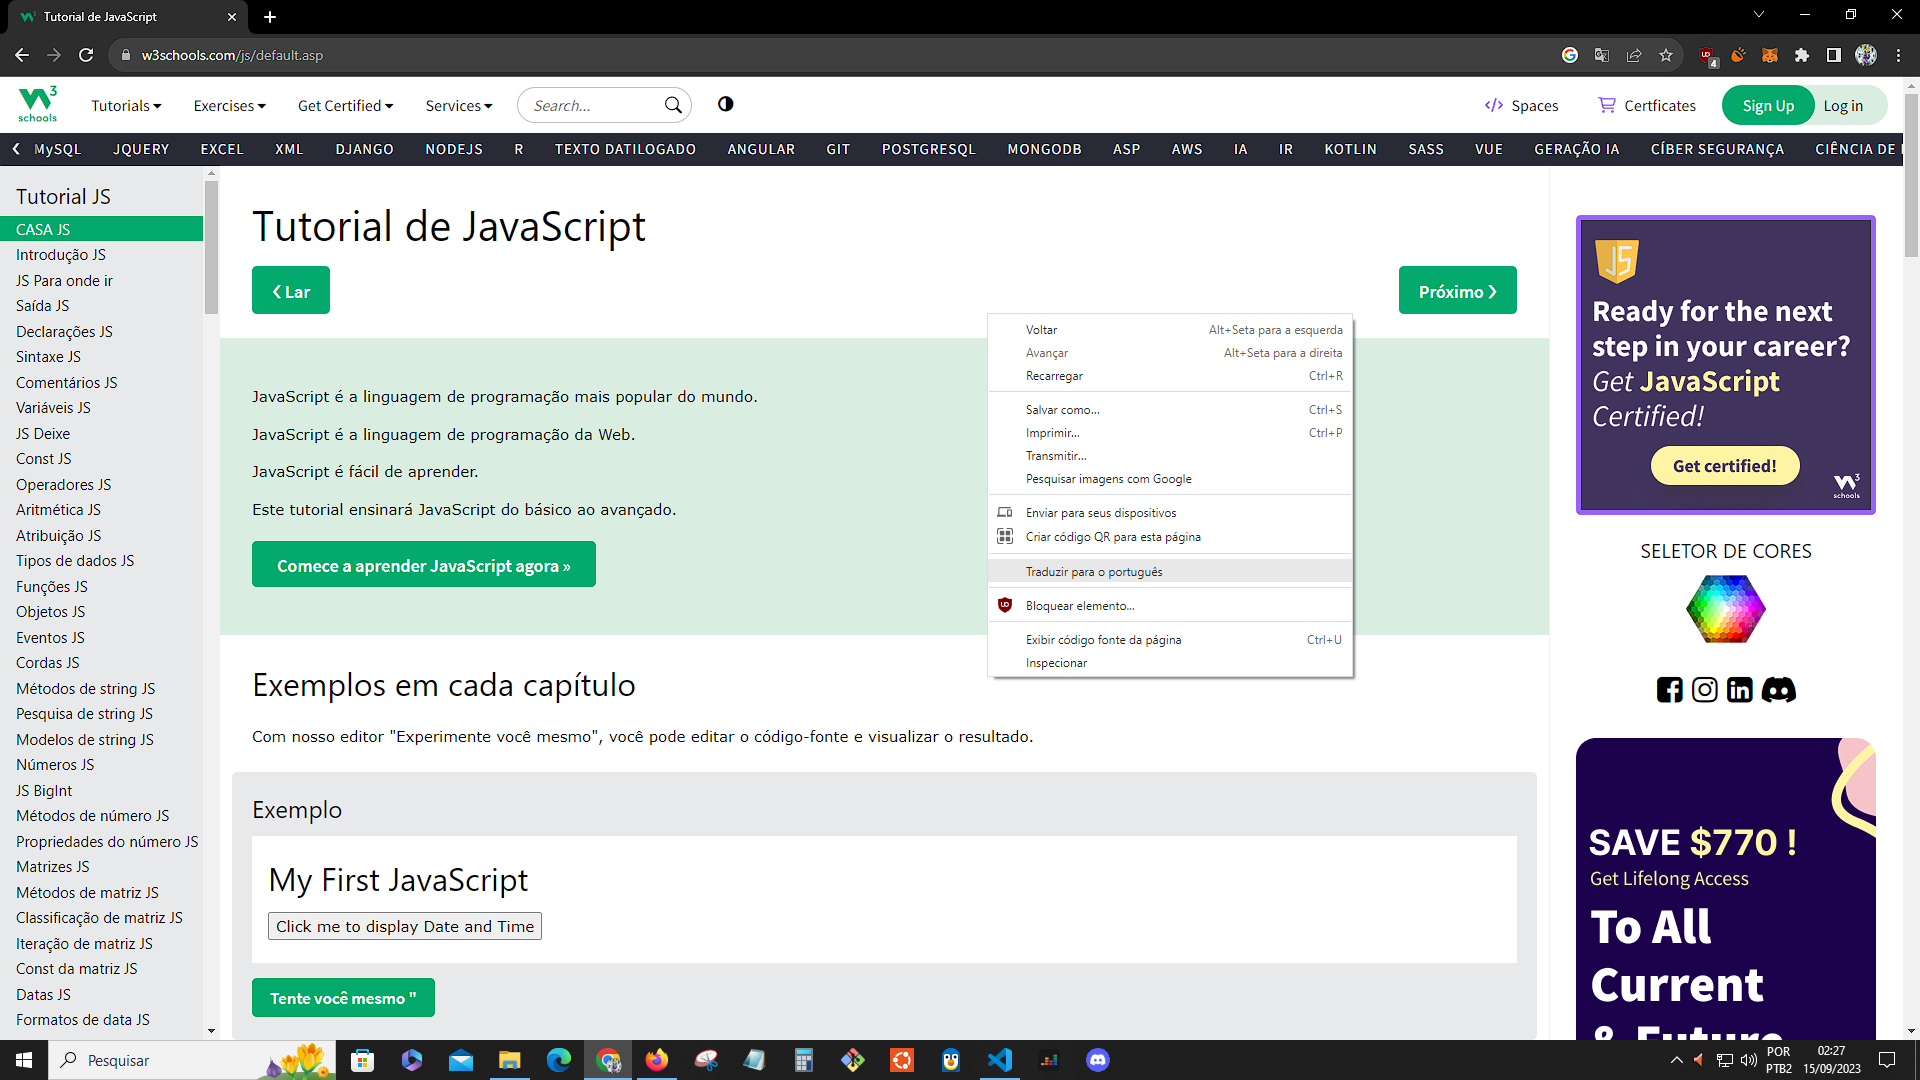
Task: Go back using the browser back arrow
Action: 22,55
